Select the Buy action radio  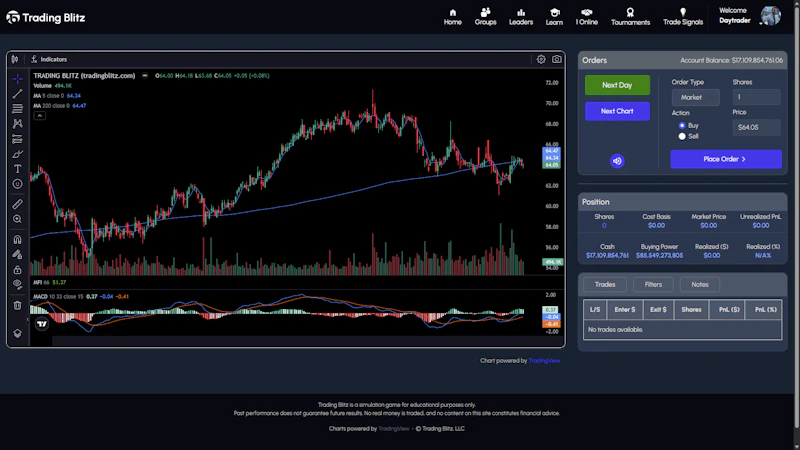(682, 126)
